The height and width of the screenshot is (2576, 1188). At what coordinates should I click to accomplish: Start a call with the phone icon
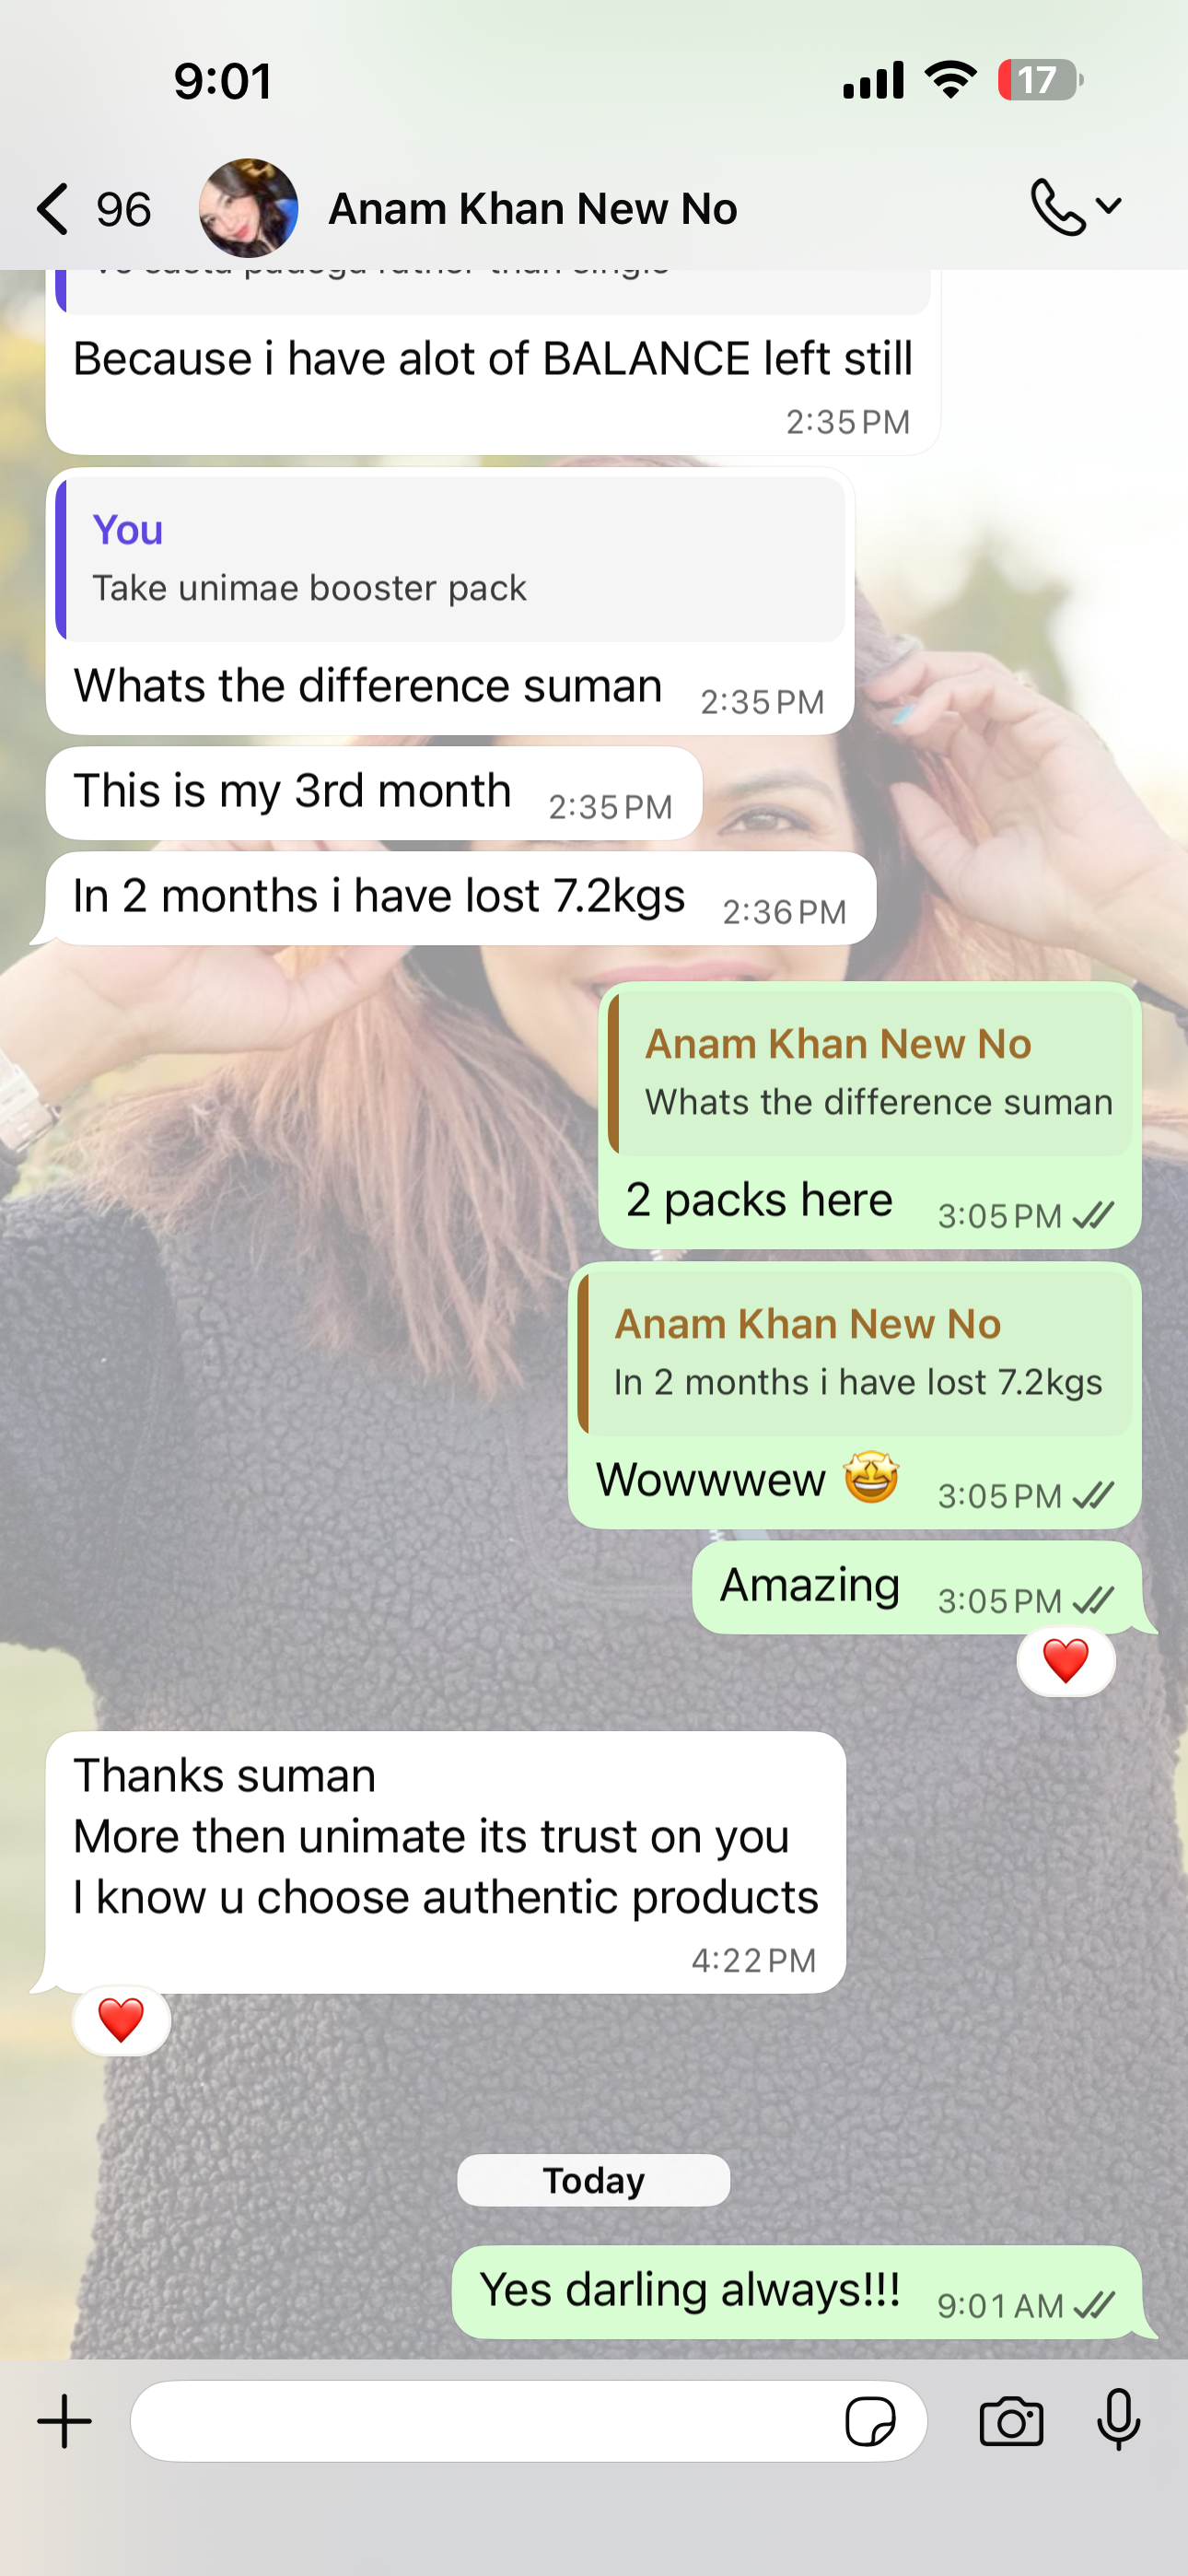click(1057, 207)
